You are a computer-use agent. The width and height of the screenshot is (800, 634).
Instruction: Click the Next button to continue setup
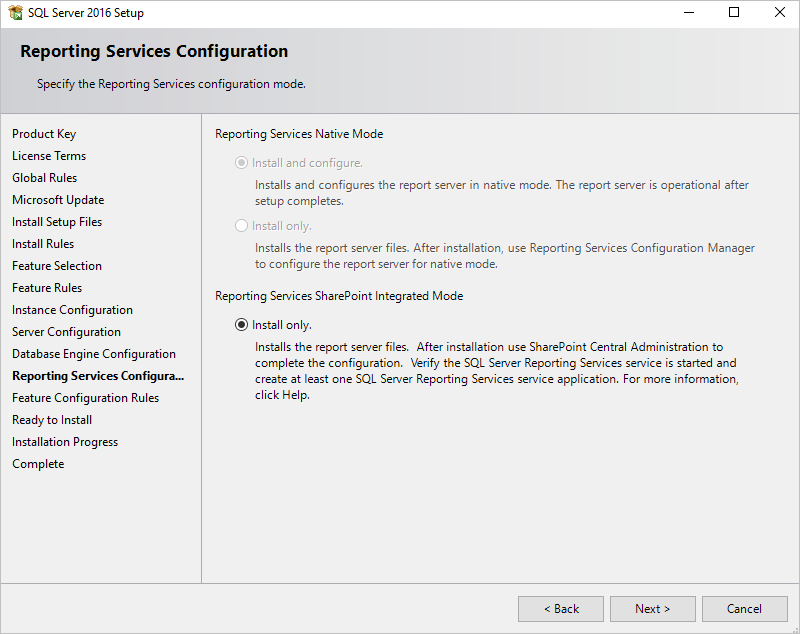[652, 608]
